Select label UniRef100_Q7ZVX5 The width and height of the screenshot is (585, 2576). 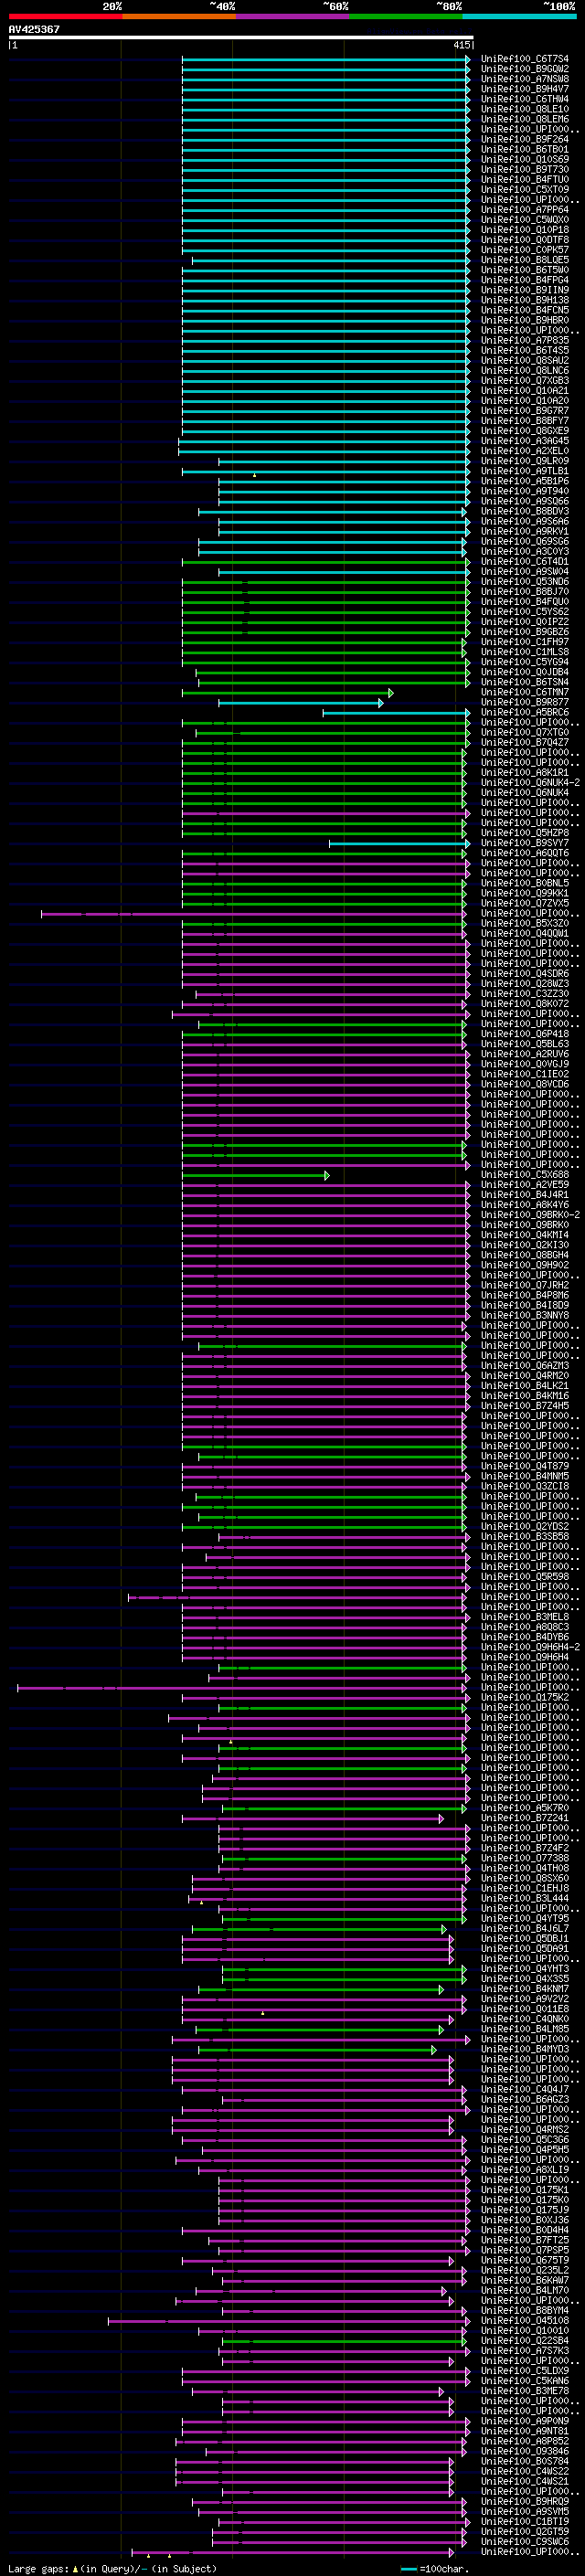[525, 903]
